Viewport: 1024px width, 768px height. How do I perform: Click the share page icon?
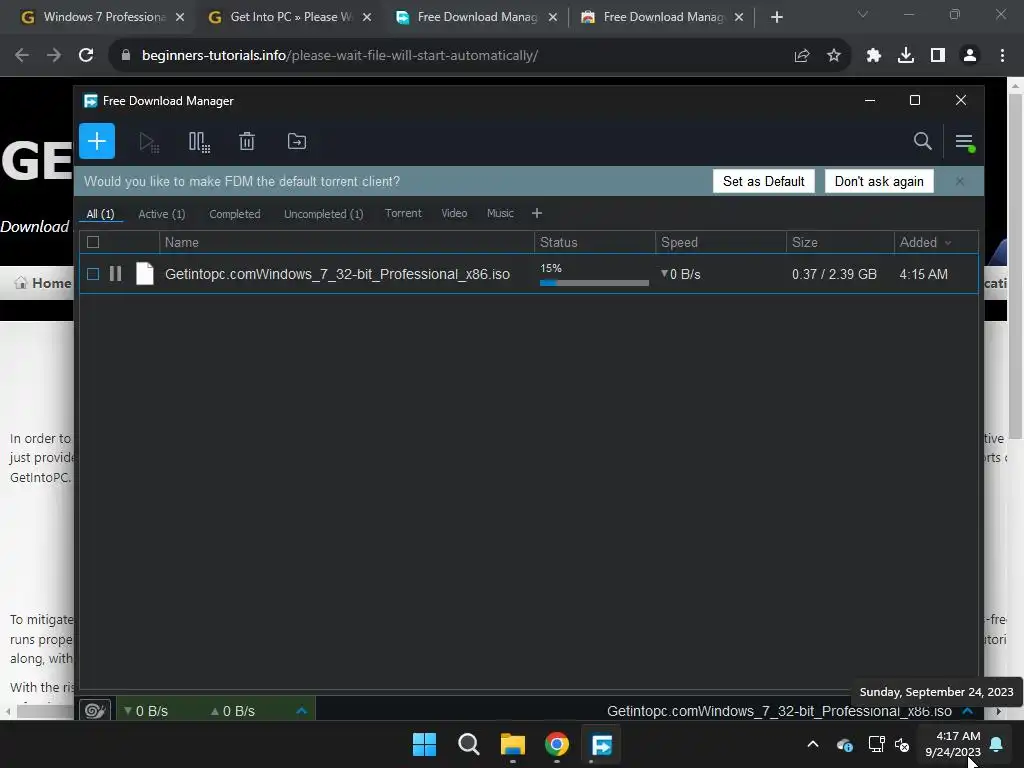point(801,56)
